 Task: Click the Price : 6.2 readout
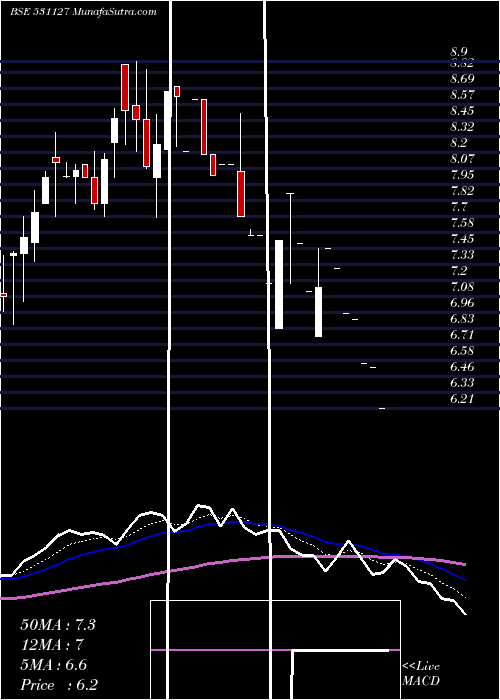tap(59, 685)
